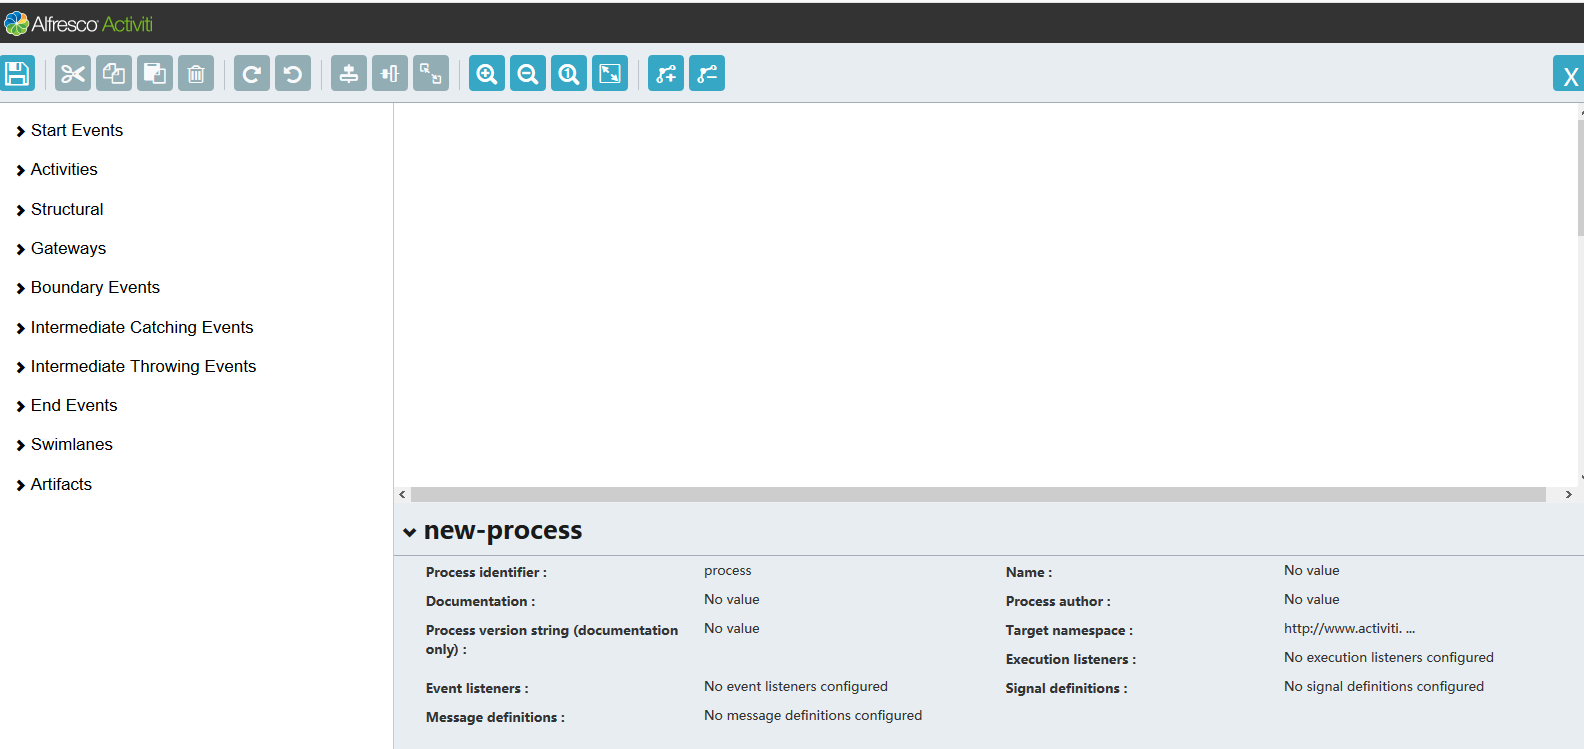Image resolution: width=1584 pixels, height=749 pixels.
Task: Click 'No signal definitions configured' value
Action: [x=1384, y=687]
